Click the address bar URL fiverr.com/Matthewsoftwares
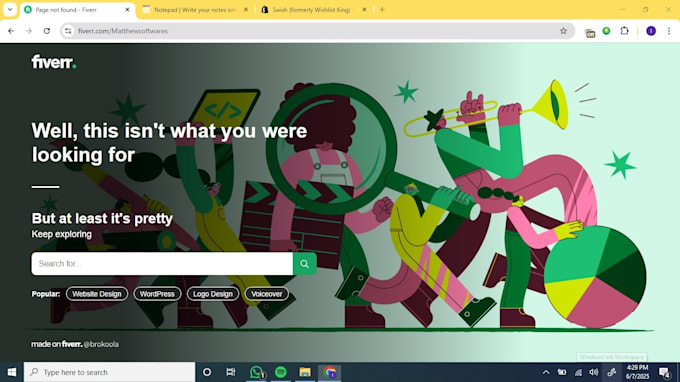Screen dimensions: 680x382 point(123,31)
